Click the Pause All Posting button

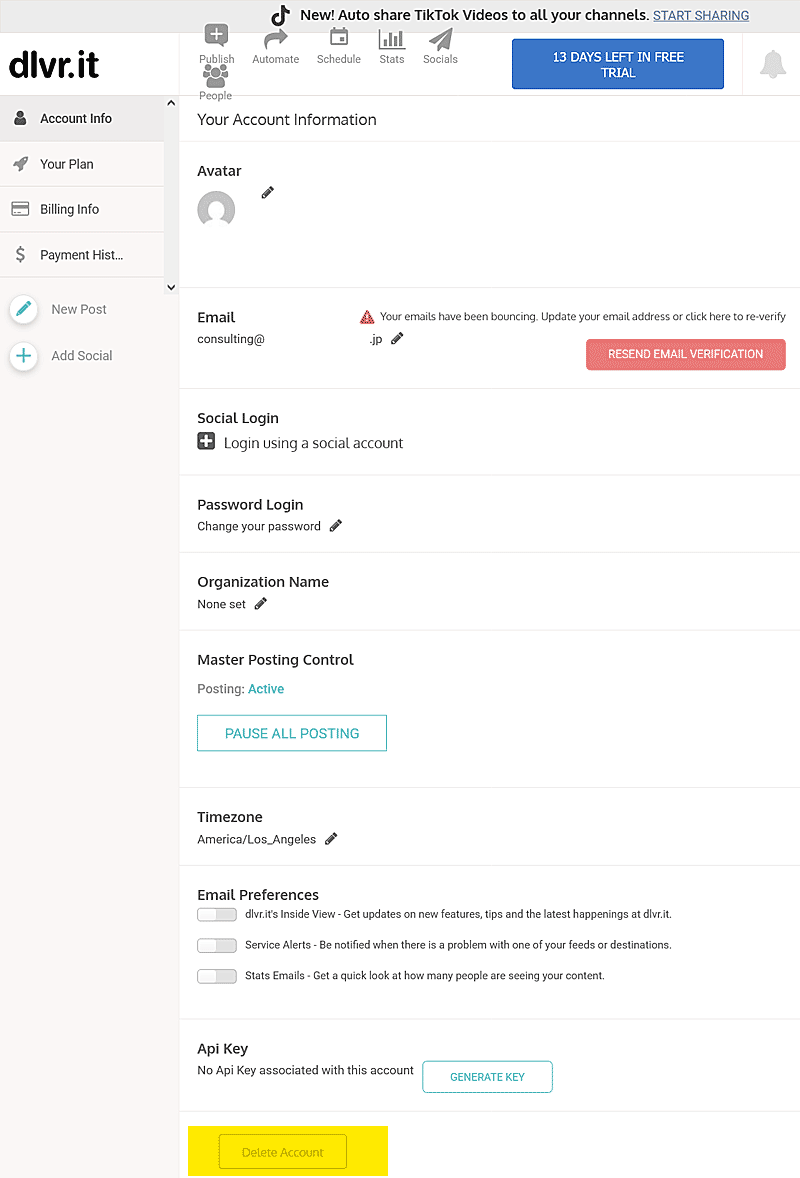[292, 733]
